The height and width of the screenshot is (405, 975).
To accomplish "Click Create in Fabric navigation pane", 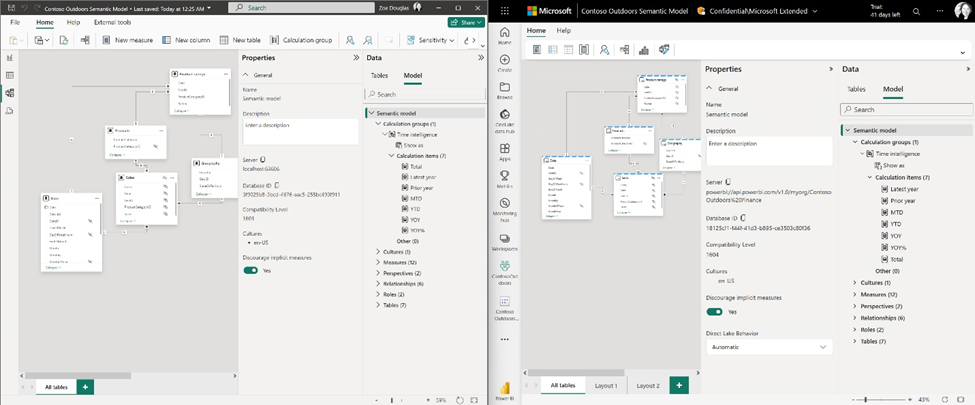I will pos(504,63).
